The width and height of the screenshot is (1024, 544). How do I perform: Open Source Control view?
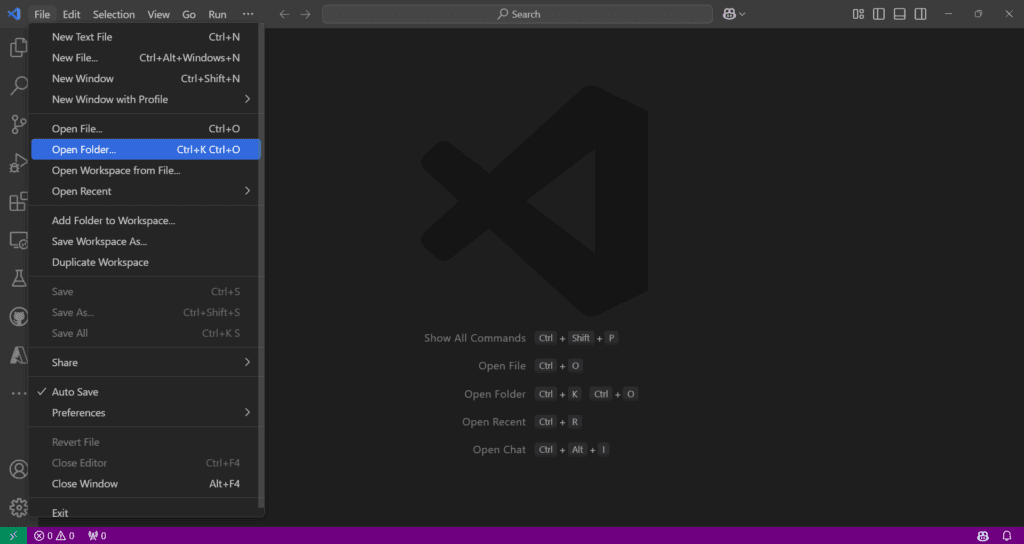point(18,124)
